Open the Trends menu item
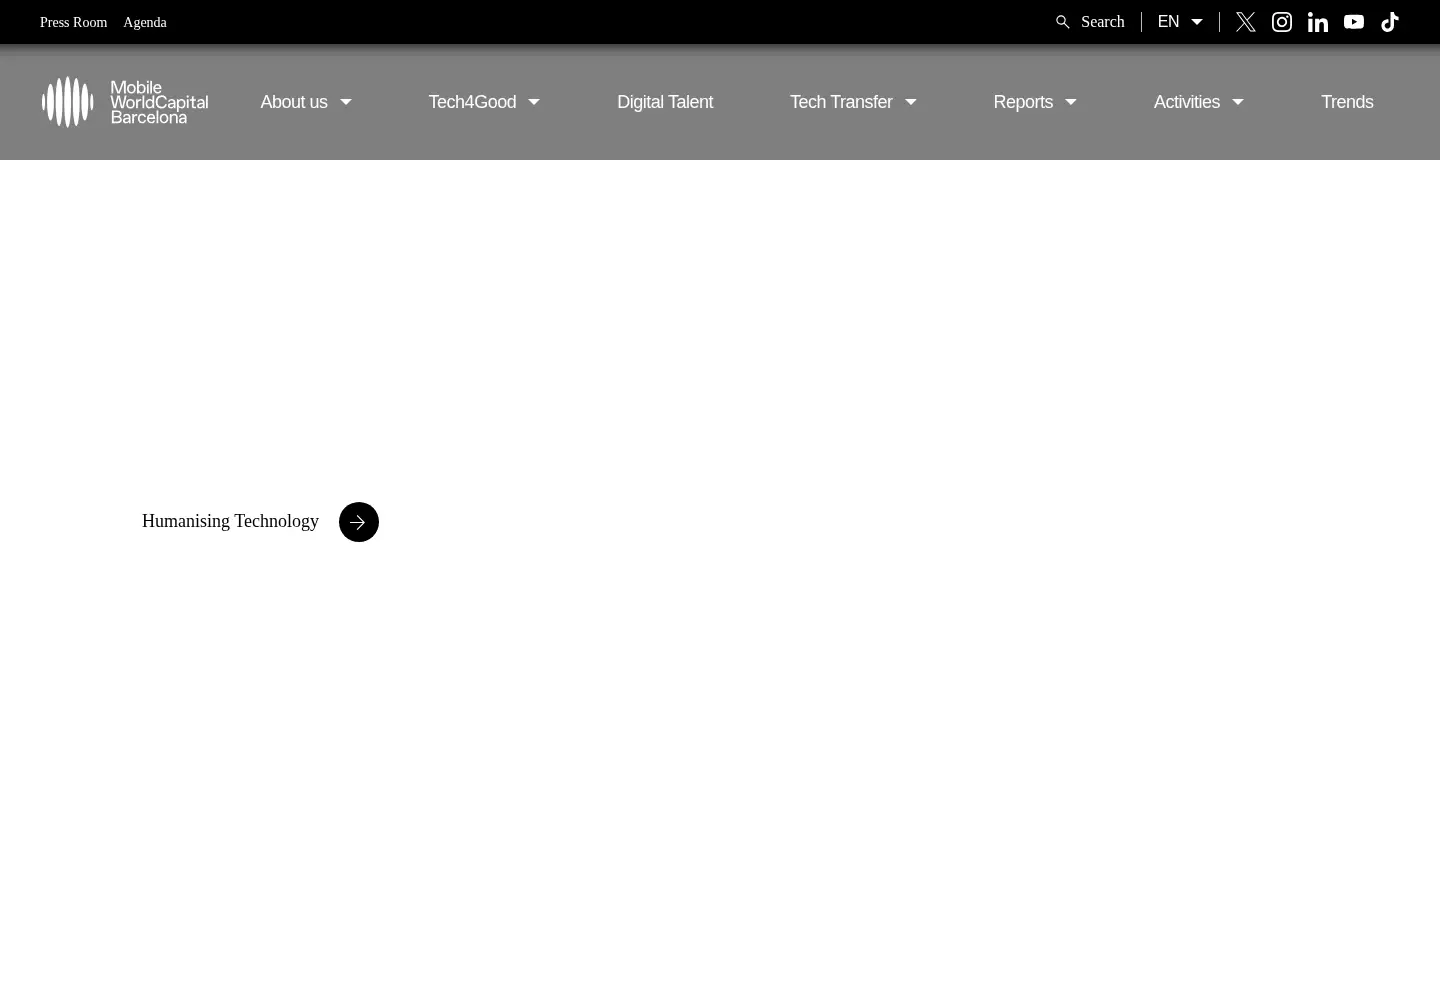The image size is (1440, 1000). click(x=1347, y=102)
